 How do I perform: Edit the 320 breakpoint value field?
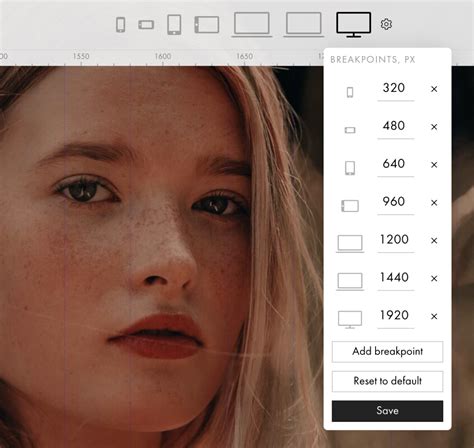click(x=395, y=90)
